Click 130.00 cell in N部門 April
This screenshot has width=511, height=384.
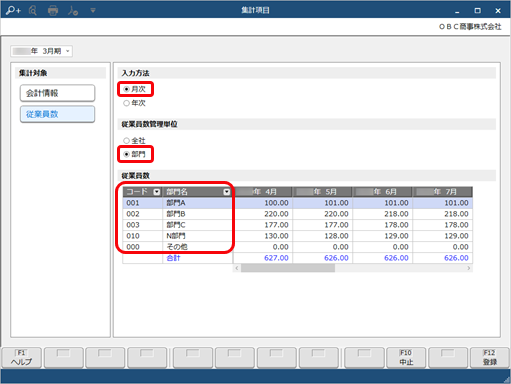(x=263, y=236)
